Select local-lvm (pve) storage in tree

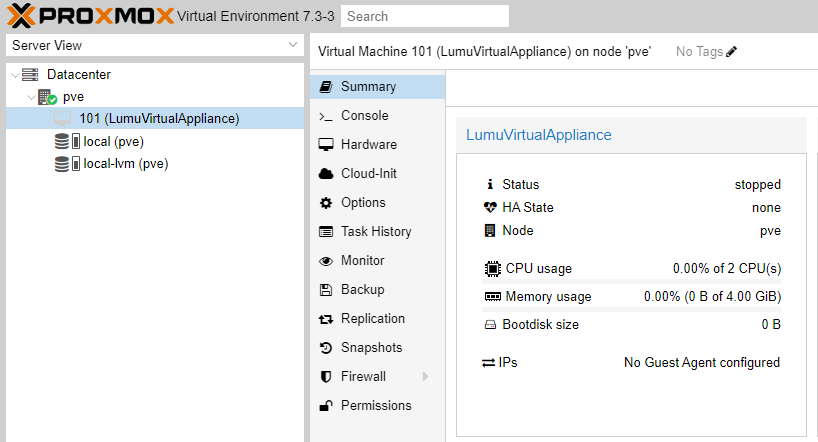(x=125, y=164)
